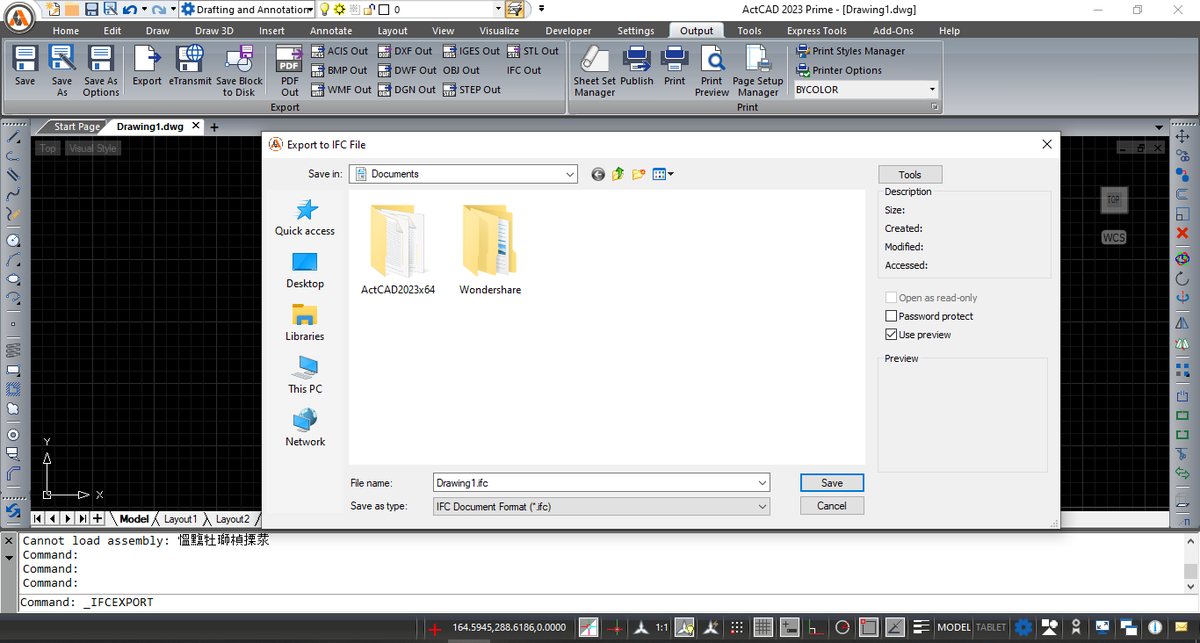1200x643 pixels.
Task: Click the Cancel button in dialog
Action: 832,506
